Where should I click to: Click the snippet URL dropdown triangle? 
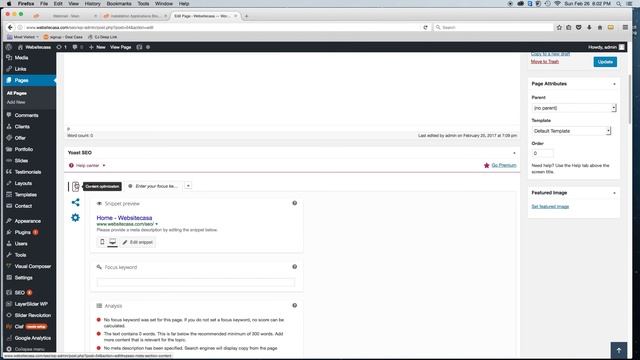point(156,224)
